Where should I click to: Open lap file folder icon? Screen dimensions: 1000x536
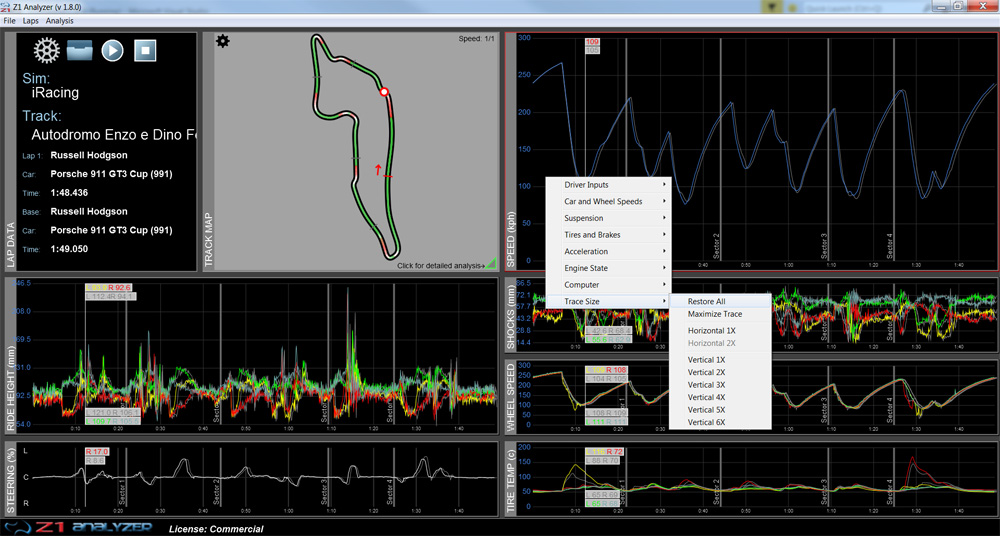point(80,50)
